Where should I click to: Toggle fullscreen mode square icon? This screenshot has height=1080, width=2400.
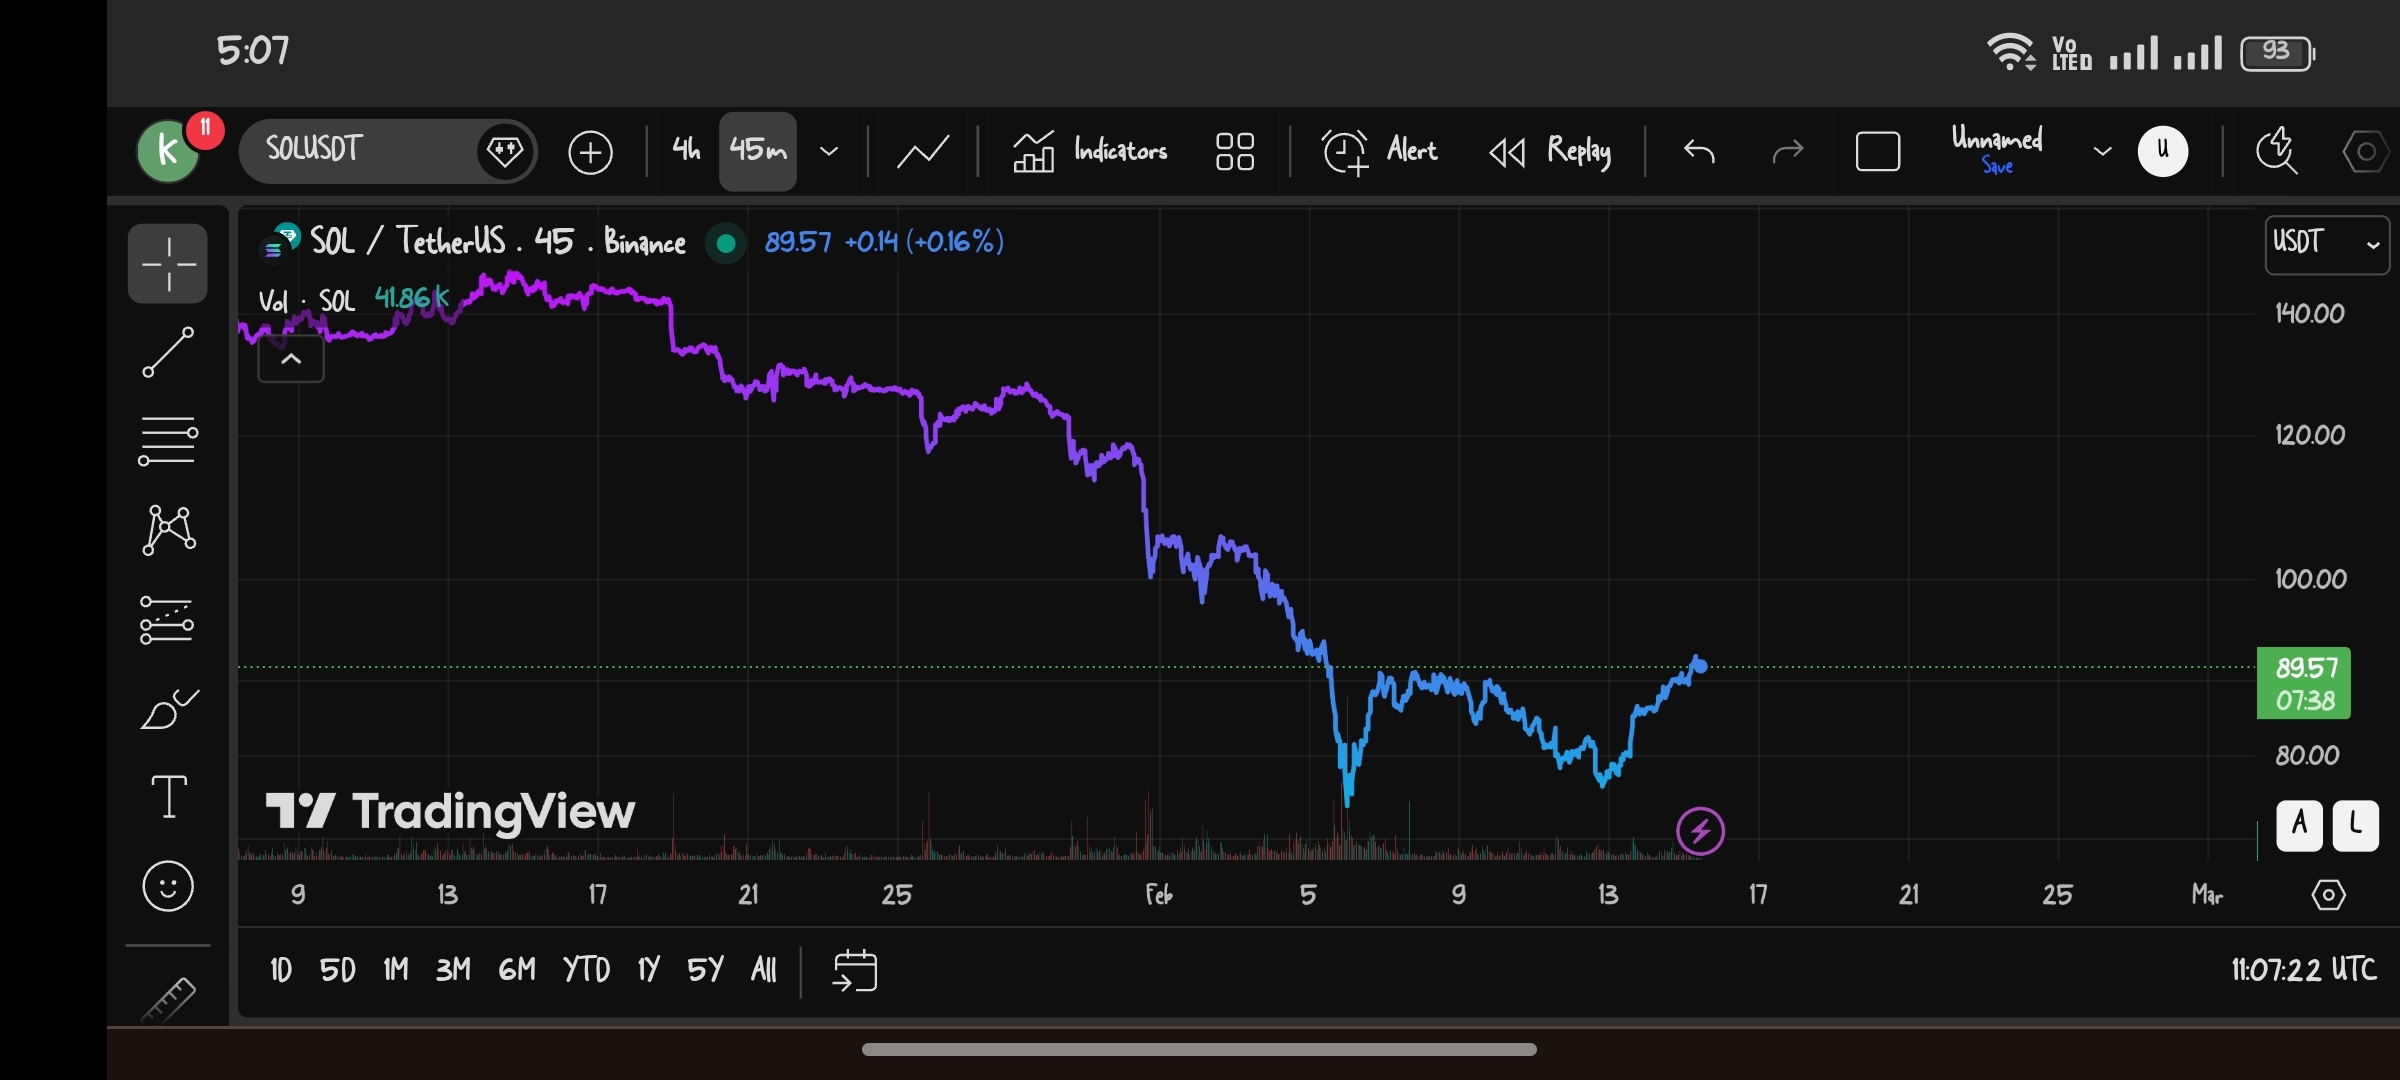(1877, 152)
